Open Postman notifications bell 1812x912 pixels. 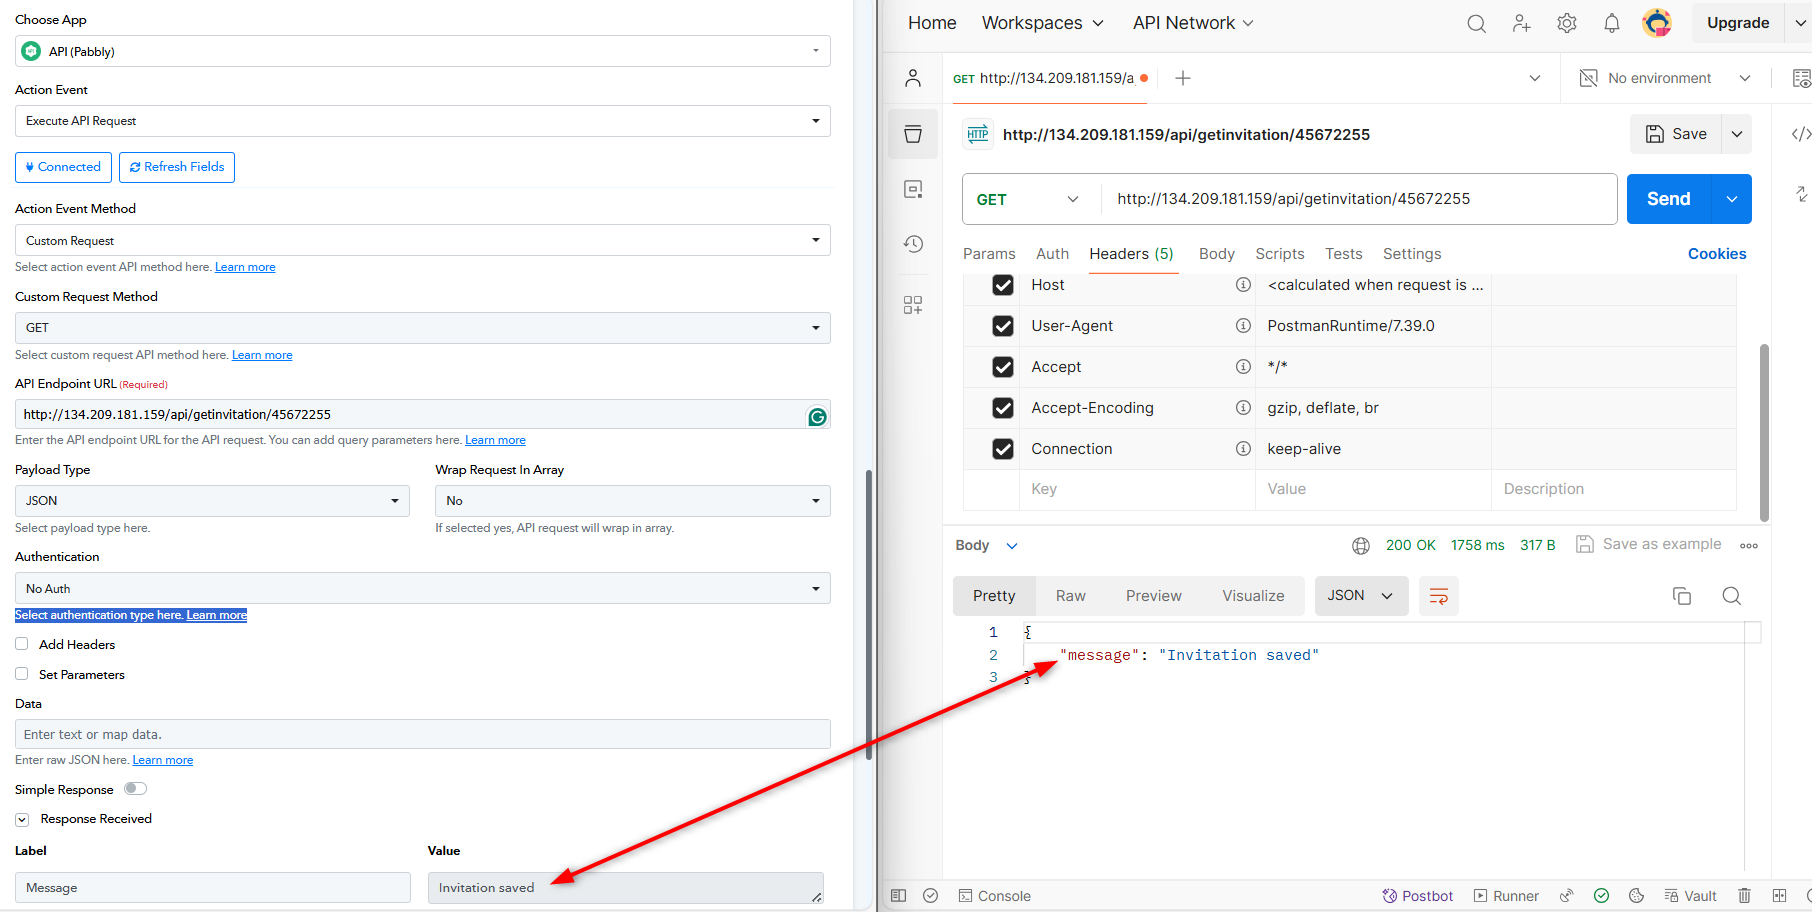pyautogui.click(x=1612, y=23)
